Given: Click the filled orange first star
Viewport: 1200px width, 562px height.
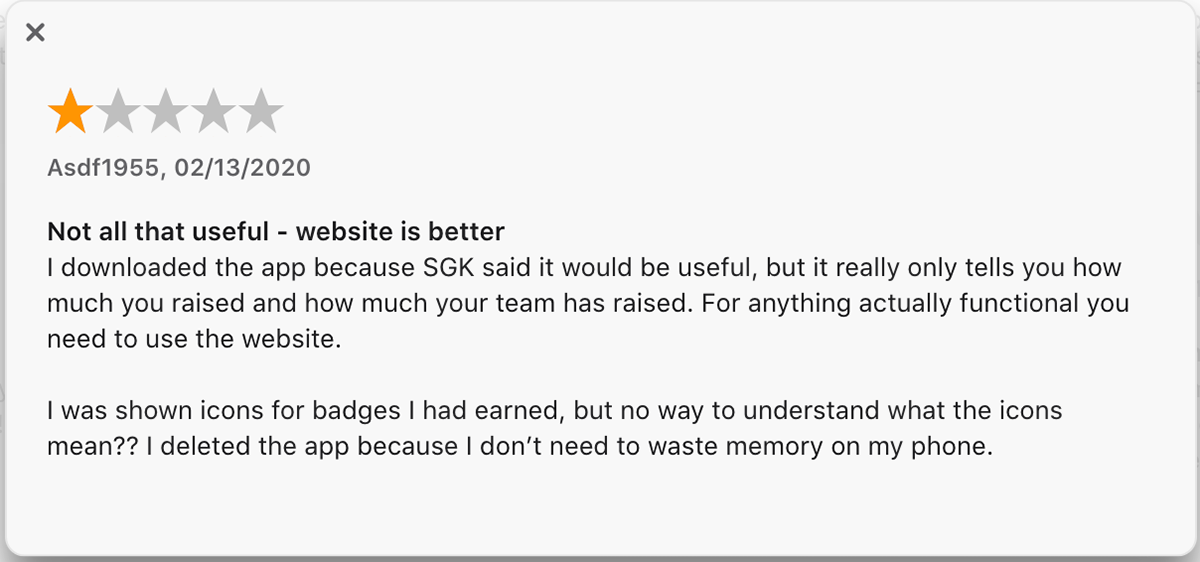Looking at the screenshot, I should point(70,111).
